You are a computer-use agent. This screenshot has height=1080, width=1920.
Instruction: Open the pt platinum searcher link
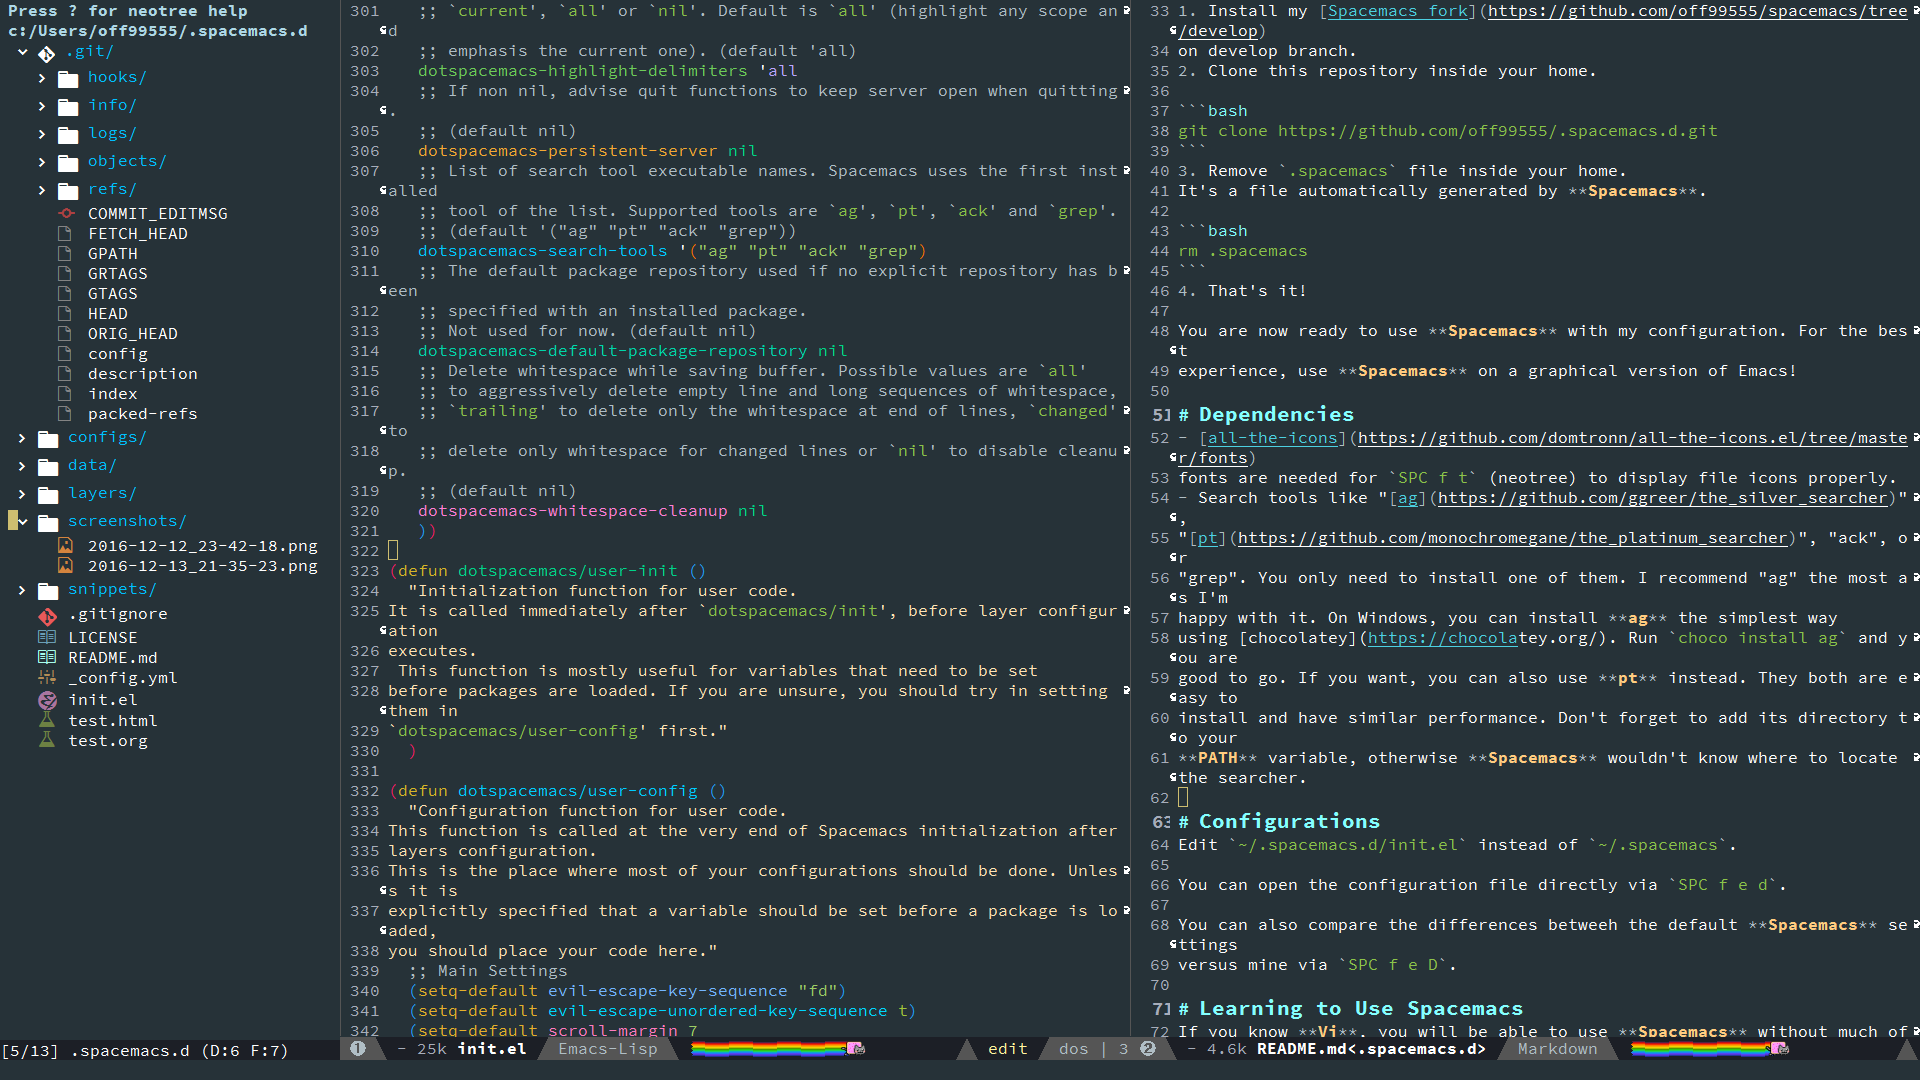[1207, 538]
